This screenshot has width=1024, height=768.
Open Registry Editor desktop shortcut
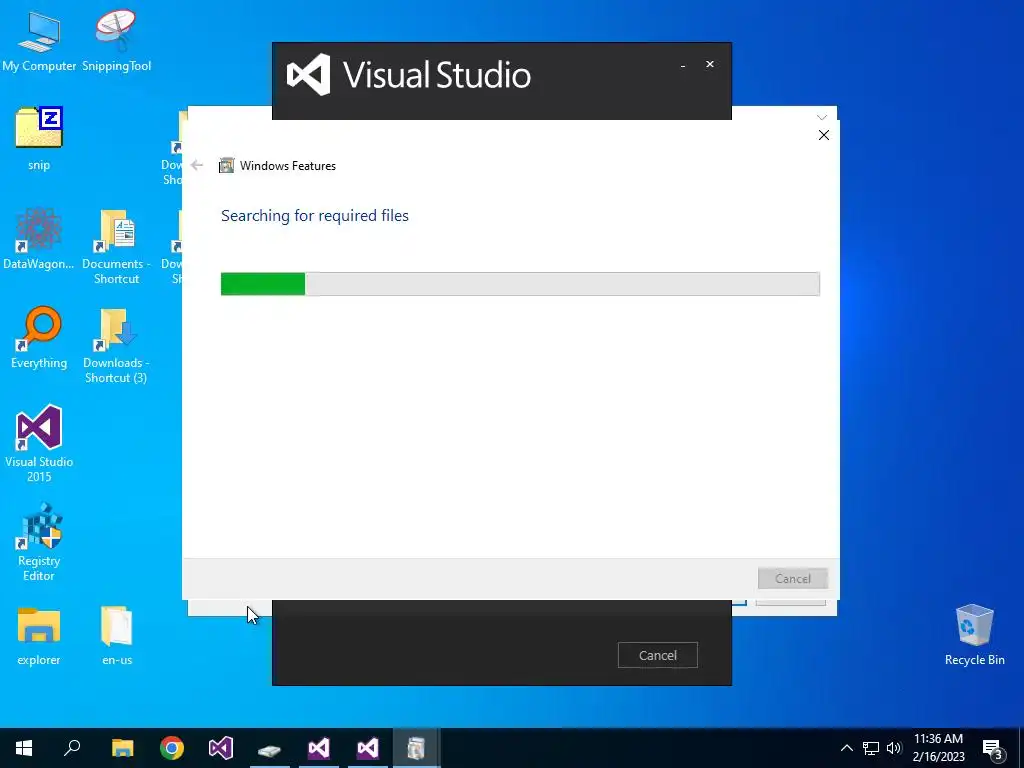pos(39,541)
